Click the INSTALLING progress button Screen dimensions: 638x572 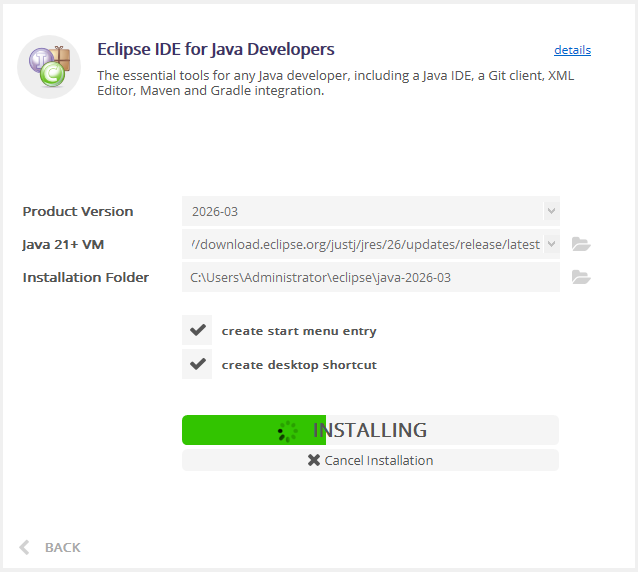click(x=370, y=430)
